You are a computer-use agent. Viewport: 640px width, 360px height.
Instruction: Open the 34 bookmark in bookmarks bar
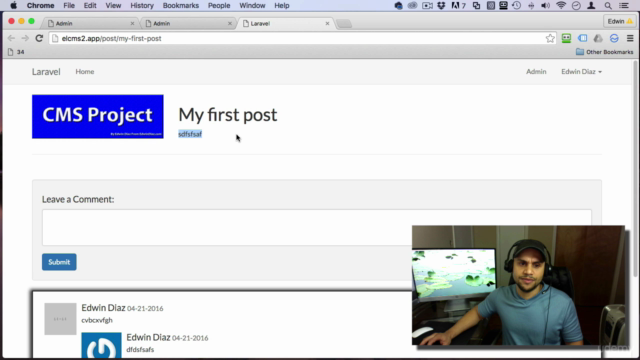[x=16, y=52]
